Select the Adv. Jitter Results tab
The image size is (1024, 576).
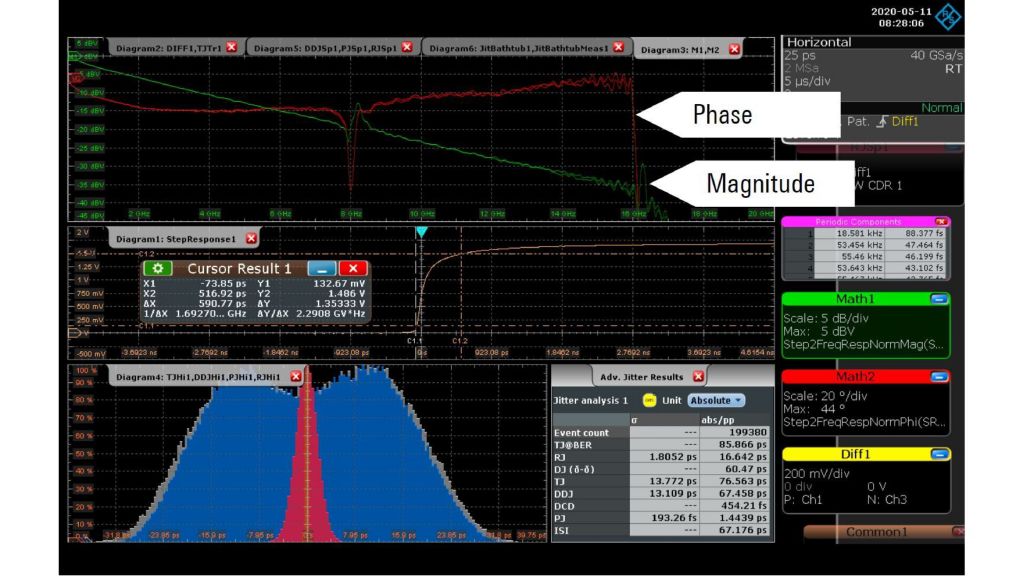[x=641, y=377]
